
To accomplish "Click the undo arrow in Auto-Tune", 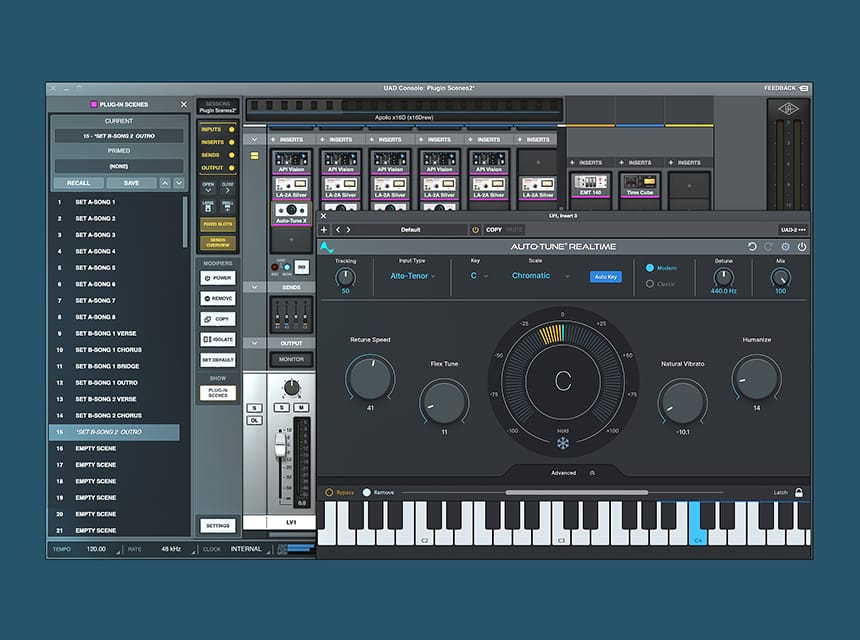I will point(752,247).
